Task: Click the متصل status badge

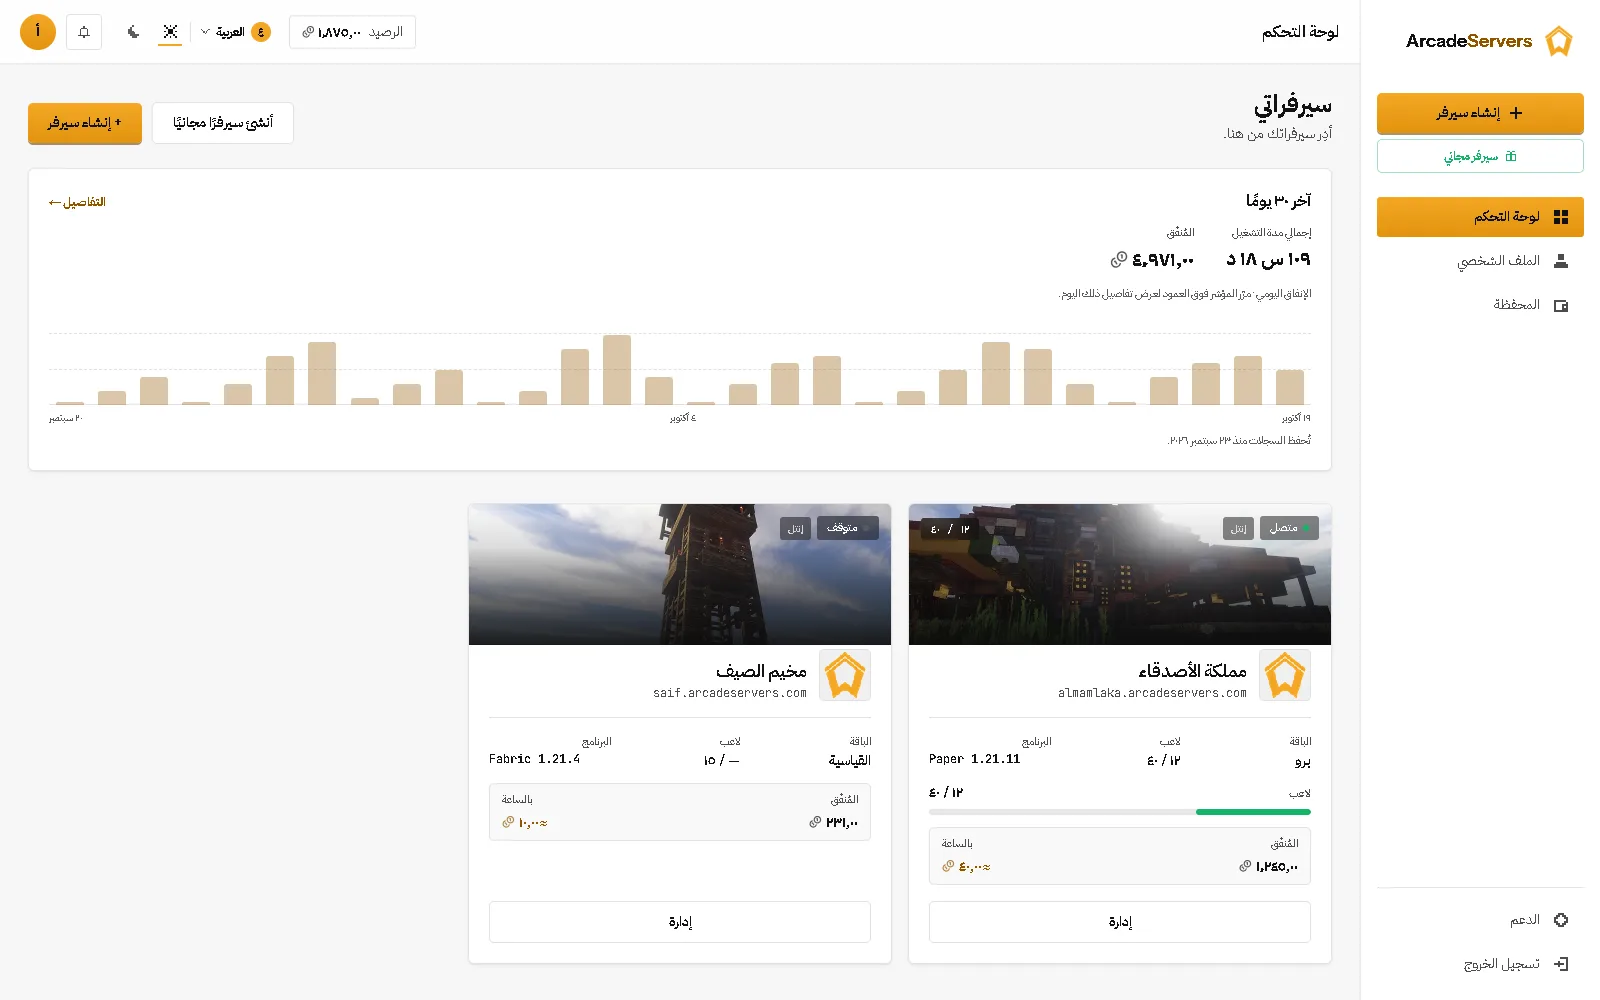Action: click(x=1289, y=528)
